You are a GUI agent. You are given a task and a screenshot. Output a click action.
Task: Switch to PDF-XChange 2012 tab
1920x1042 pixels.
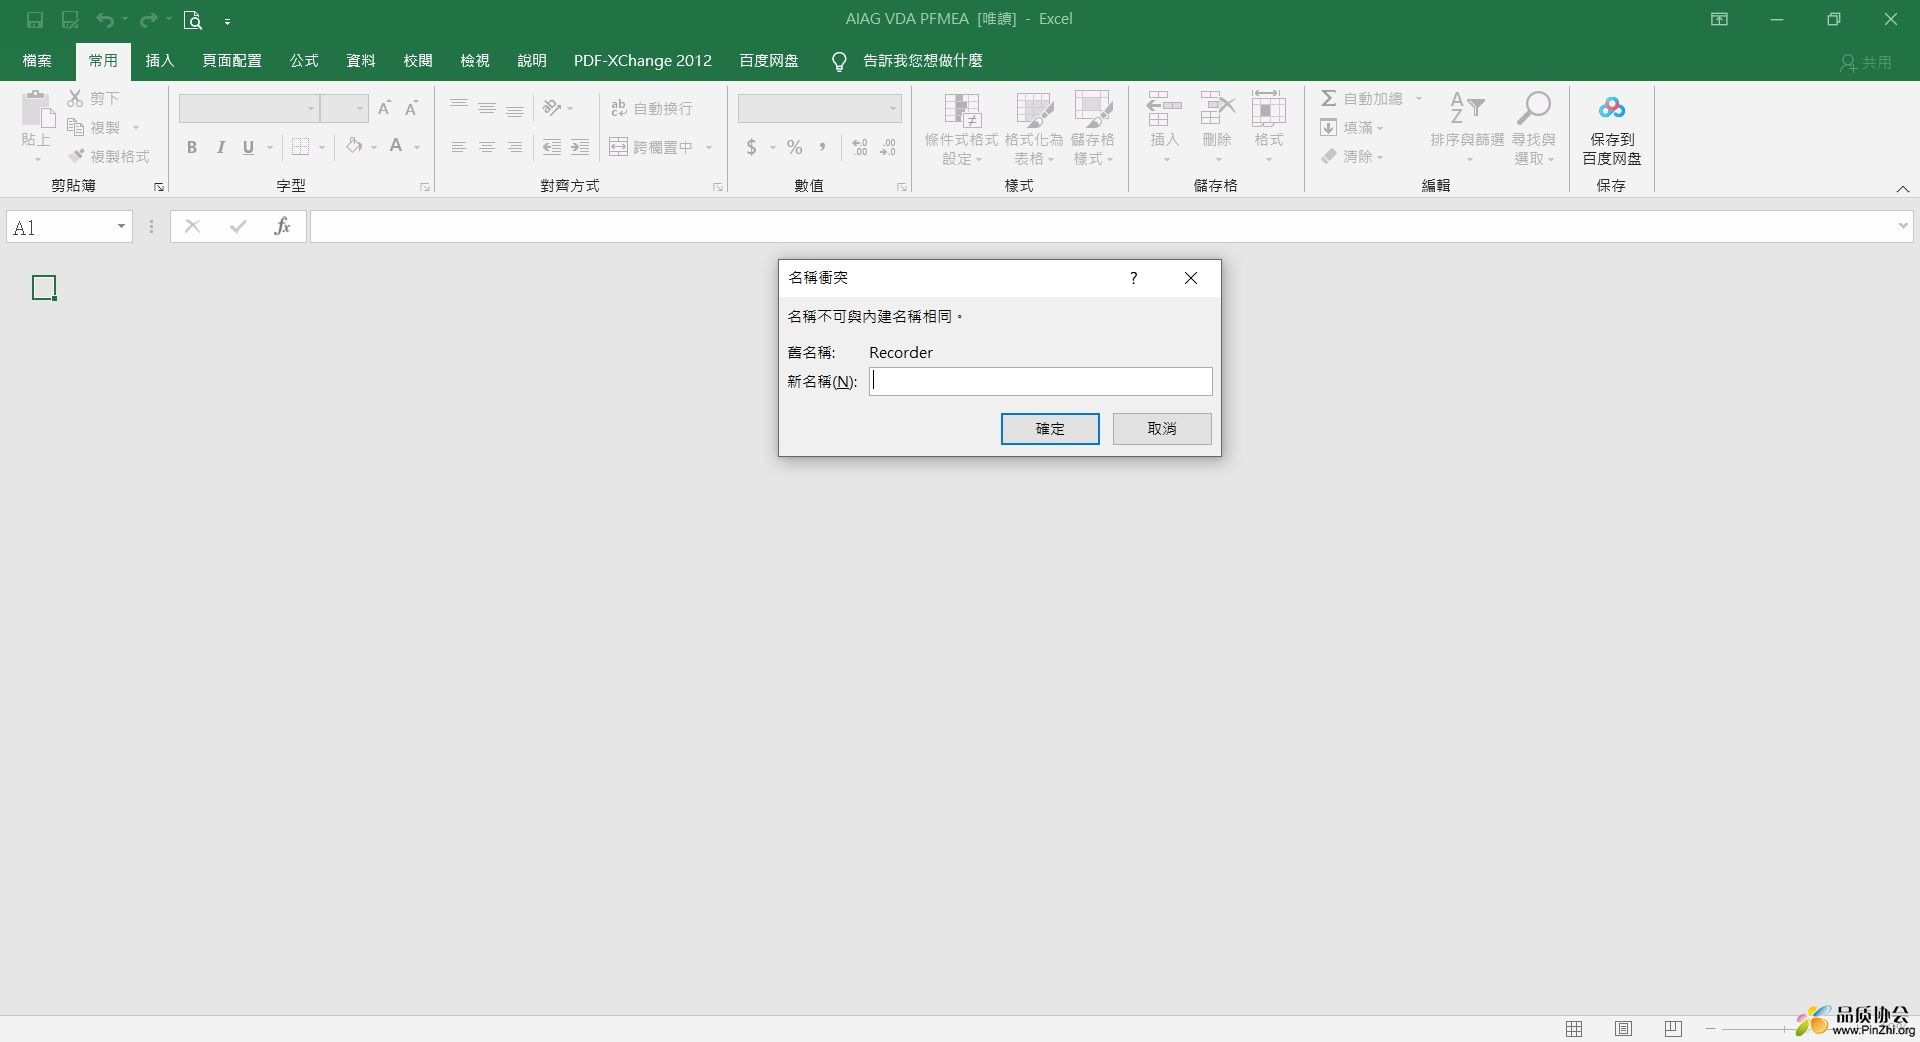643,61
